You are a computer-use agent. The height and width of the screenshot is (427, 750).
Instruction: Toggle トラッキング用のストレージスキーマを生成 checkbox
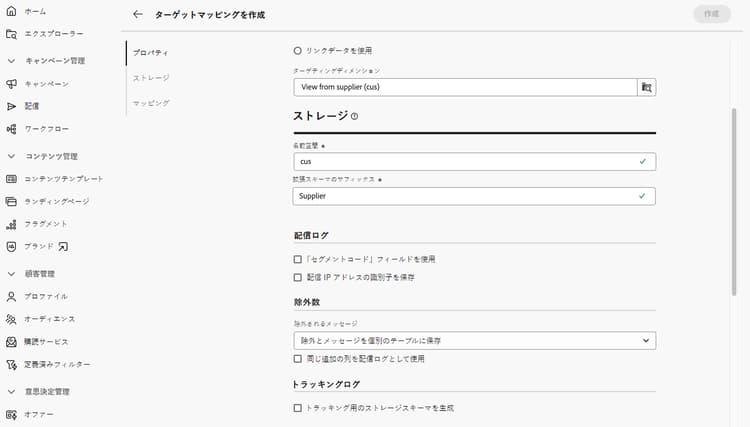tap(298, 408)
